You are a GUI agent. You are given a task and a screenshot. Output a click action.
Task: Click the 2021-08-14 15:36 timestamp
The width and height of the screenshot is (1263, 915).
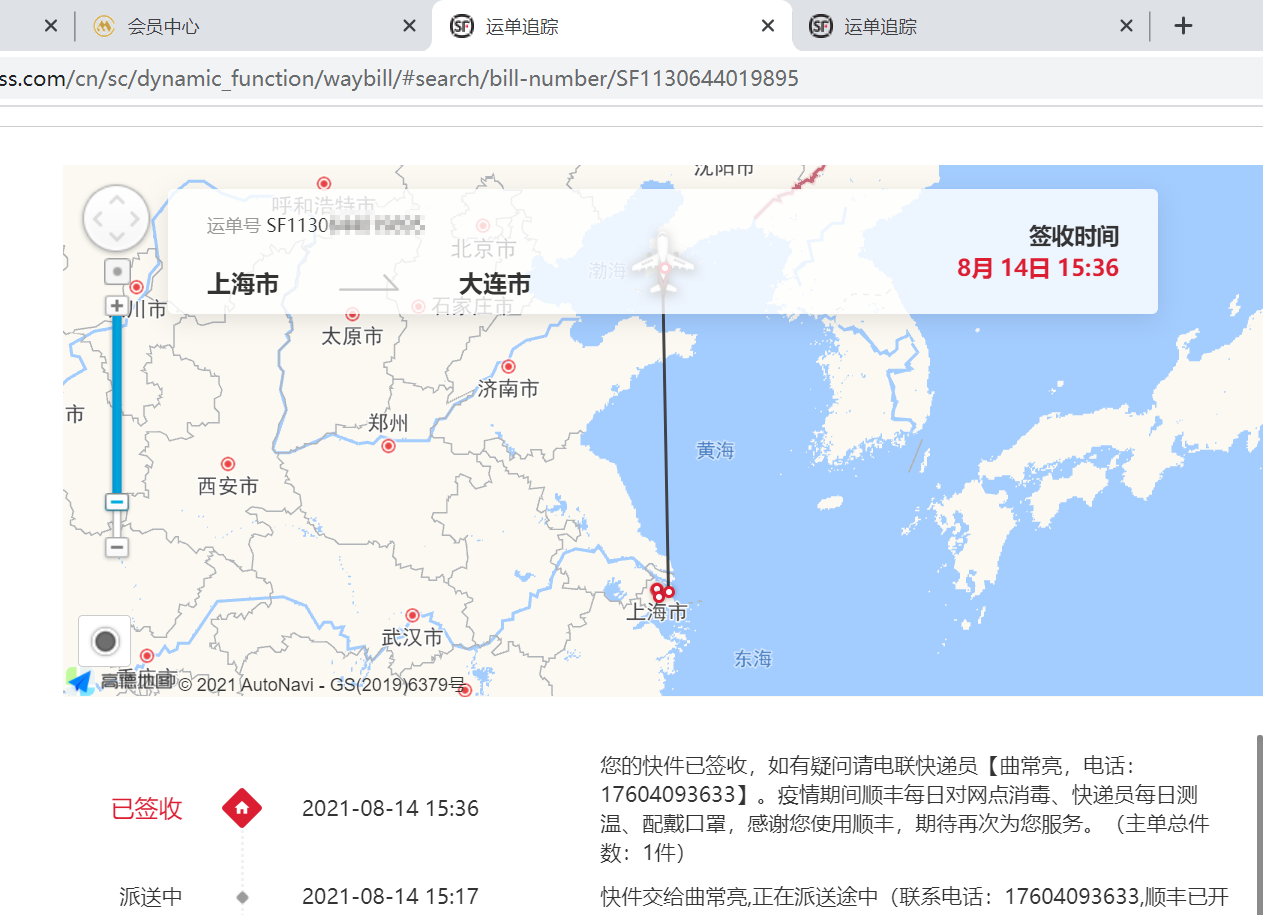(390, 809)
